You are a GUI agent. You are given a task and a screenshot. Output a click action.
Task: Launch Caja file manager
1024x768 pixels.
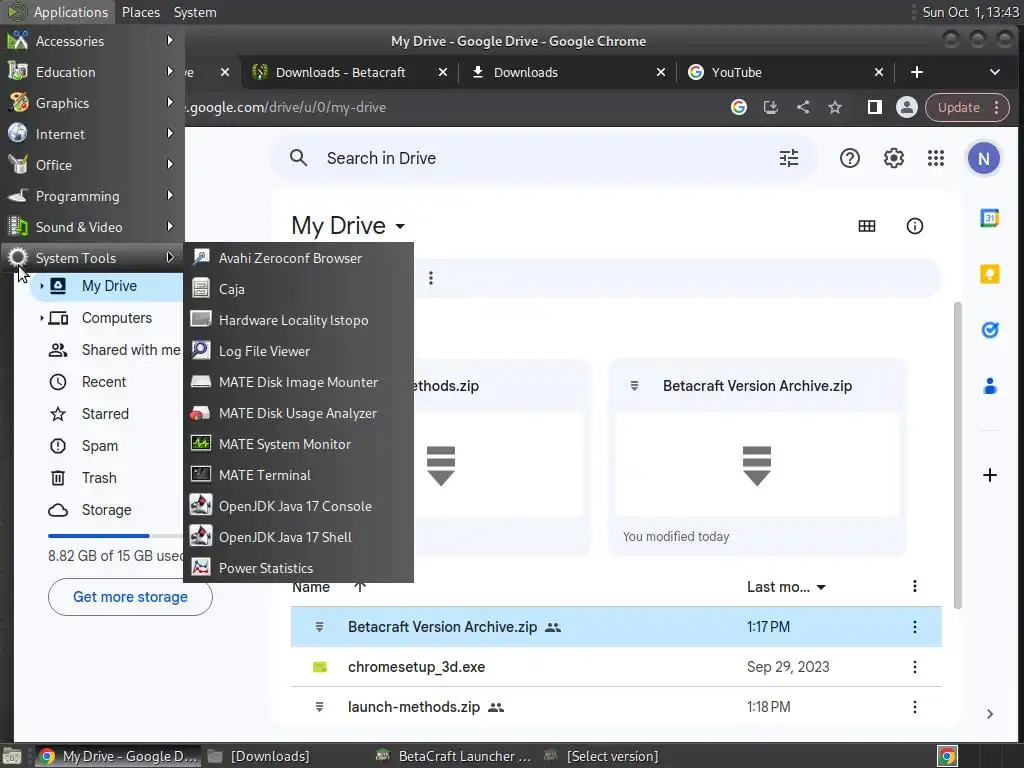tap(298, 289)
